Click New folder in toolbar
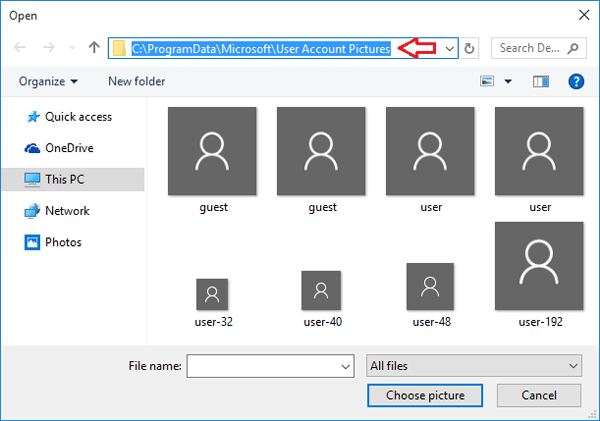Screen dimensions: 600x421 [x=135, y=81]
